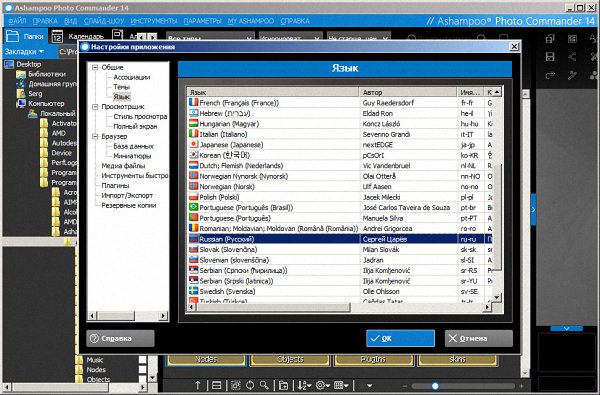600x395 pixels.
Task: Open Миниатюры settings page
Action: (132, 156)
